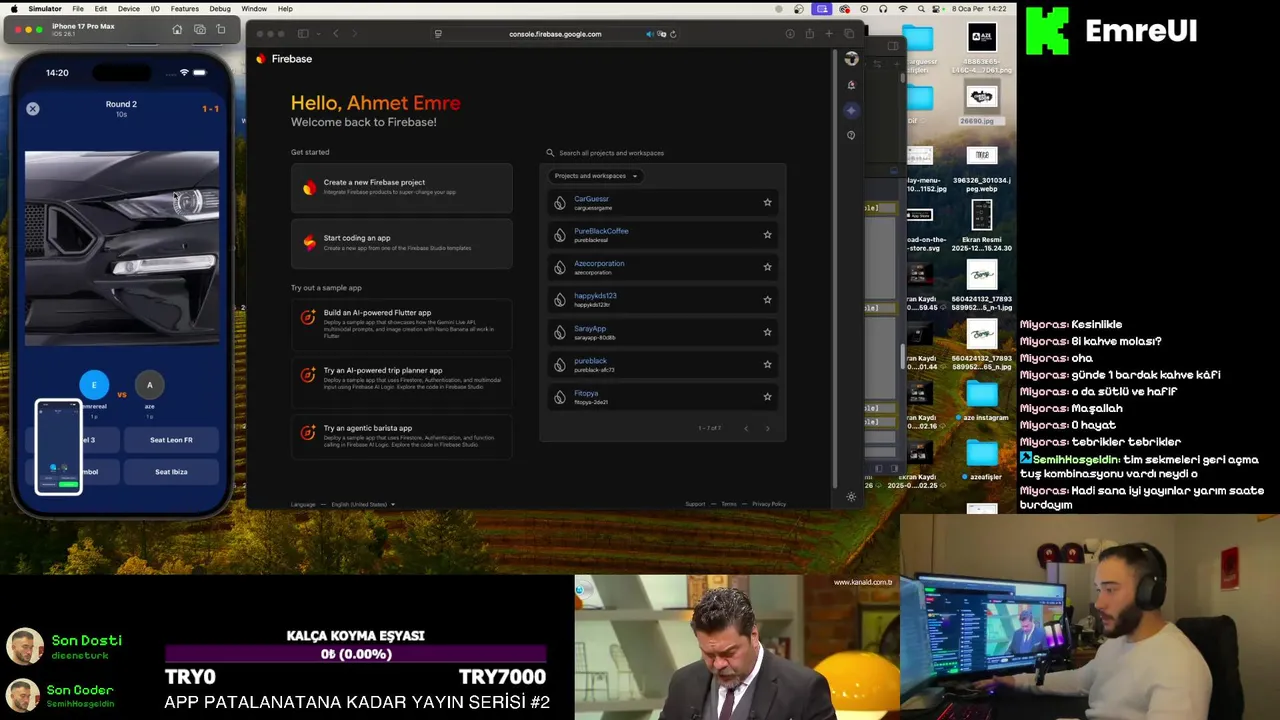Screen dimensions: 1280x720
Task: Open the I/O menu
Action: coord(155,9)
